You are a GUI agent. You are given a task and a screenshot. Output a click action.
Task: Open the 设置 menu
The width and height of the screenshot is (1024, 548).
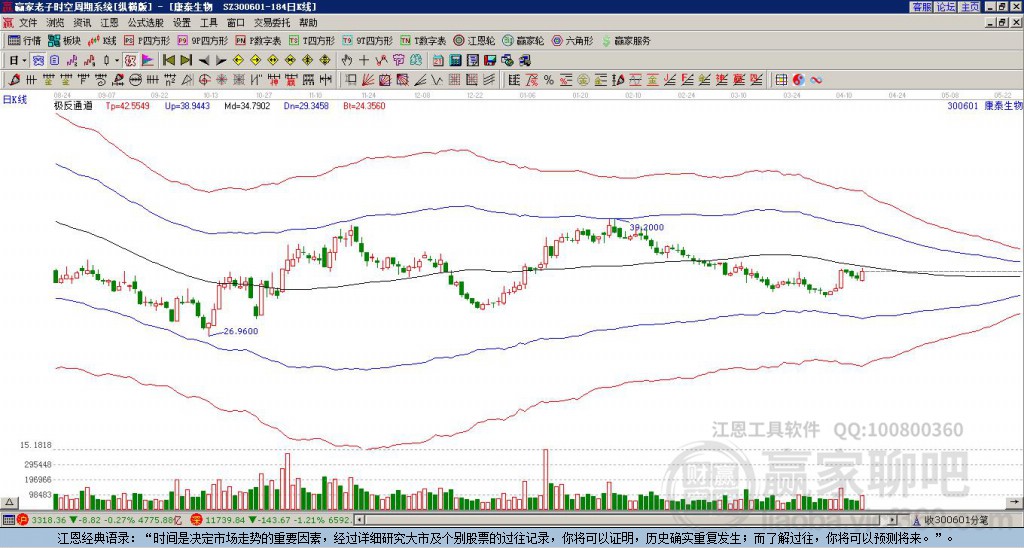182,23
